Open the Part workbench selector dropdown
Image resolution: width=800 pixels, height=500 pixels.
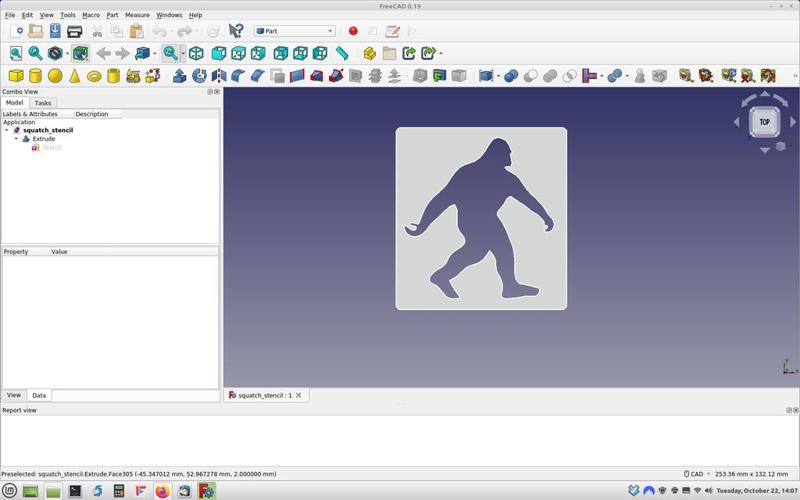(x=295, y=31)
